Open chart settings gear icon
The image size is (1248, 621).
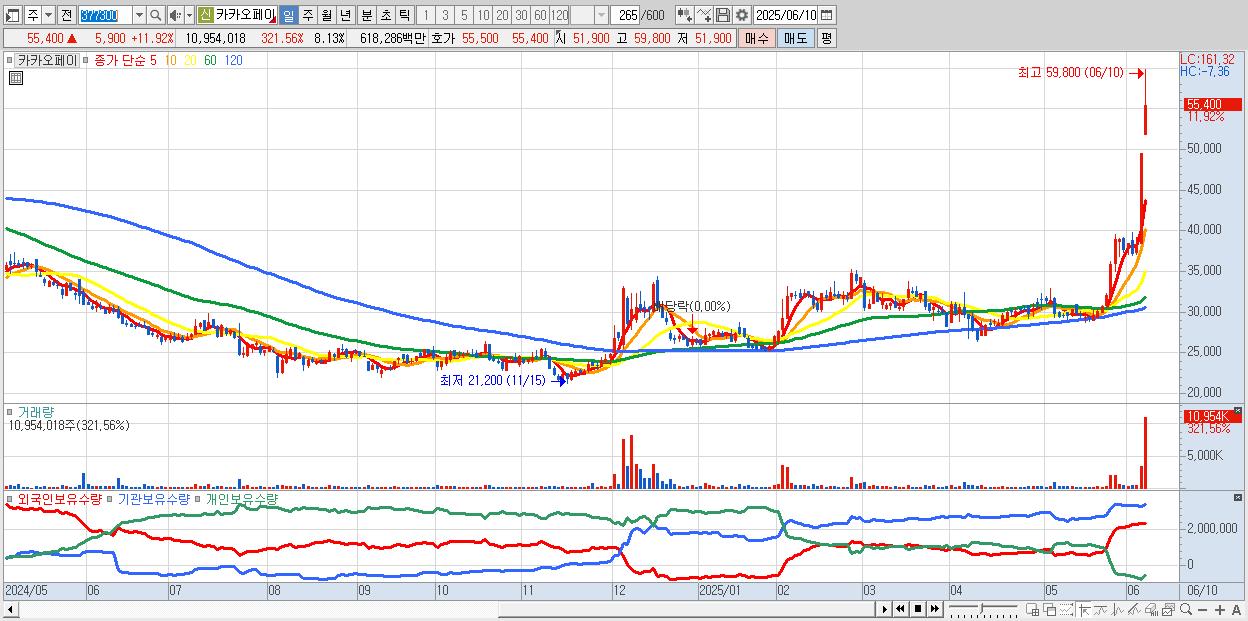coord(742,15)
